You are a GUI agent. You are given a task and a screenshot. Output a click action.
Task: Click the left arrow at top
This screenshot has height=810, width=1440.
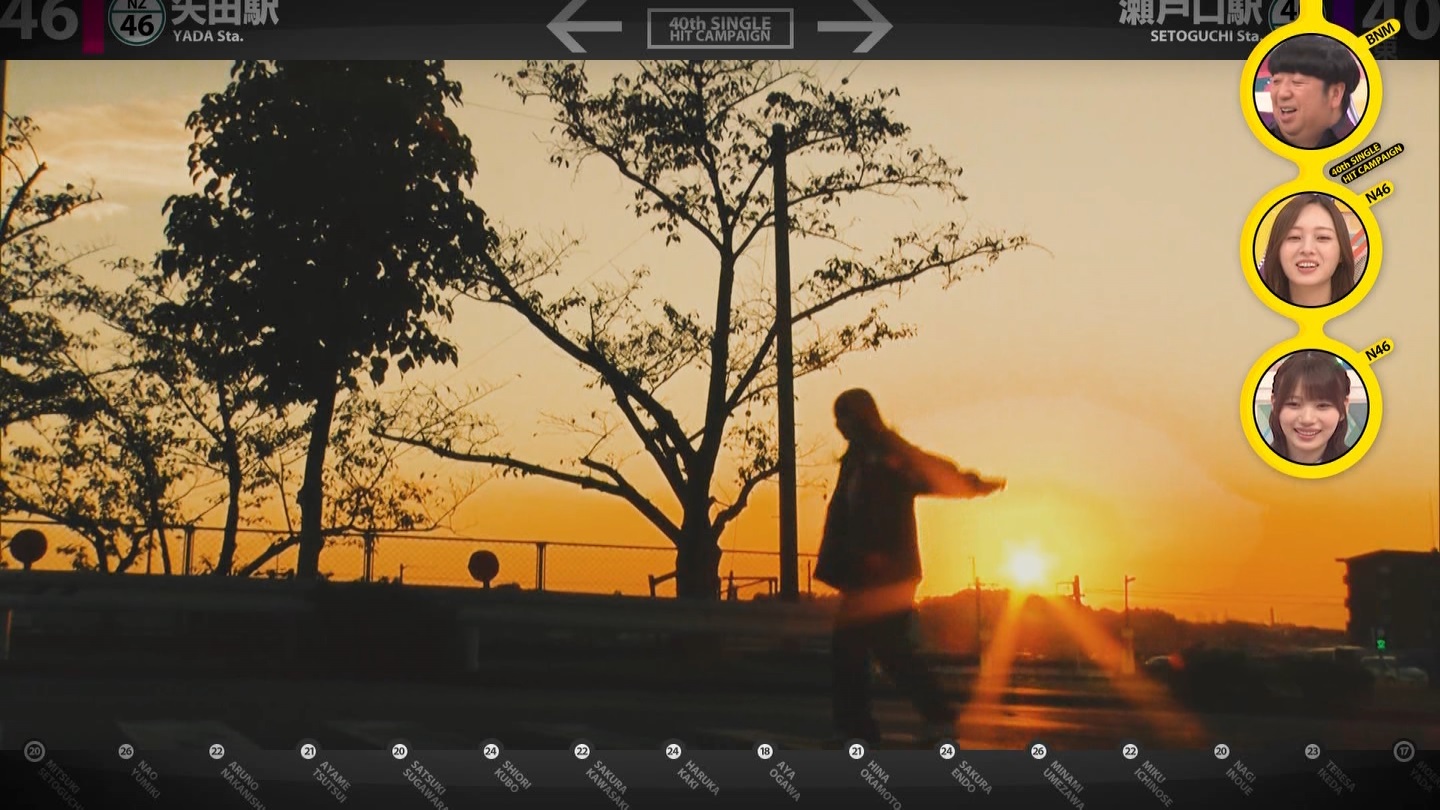coord(584,26)
